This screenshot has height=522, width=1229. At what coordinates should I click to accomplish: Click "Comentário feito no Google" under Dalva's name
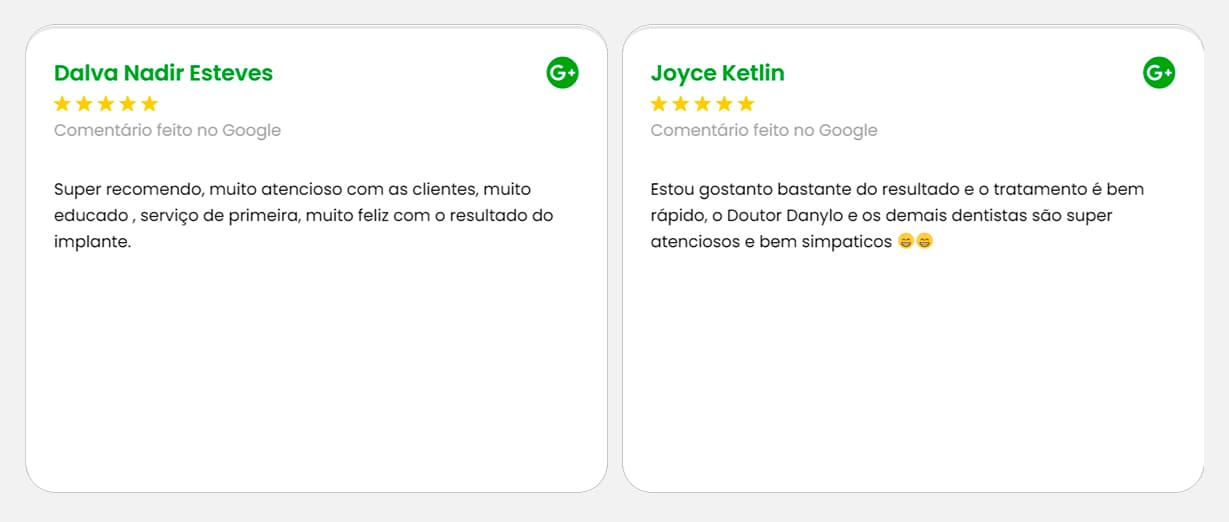click(167, 130)
